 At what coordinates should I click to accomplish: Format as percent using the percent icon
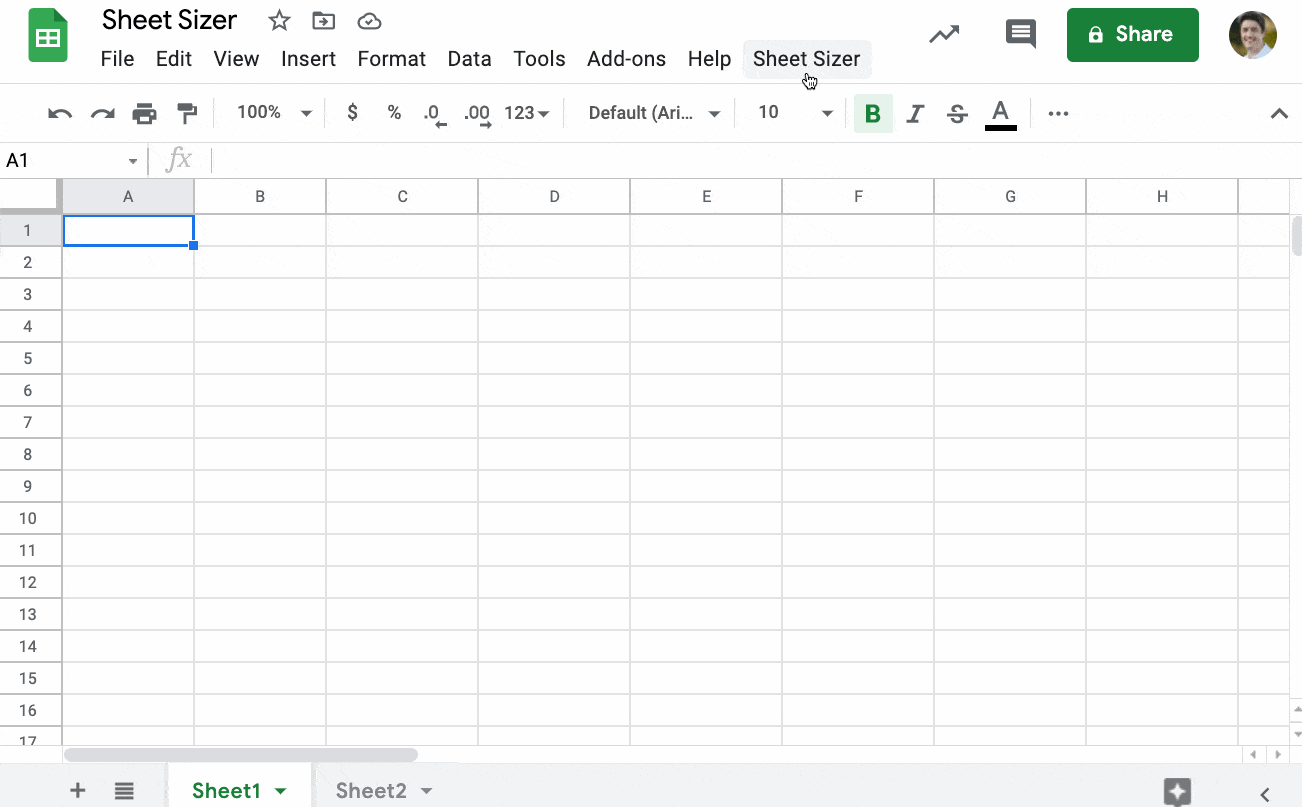point(394,112)
